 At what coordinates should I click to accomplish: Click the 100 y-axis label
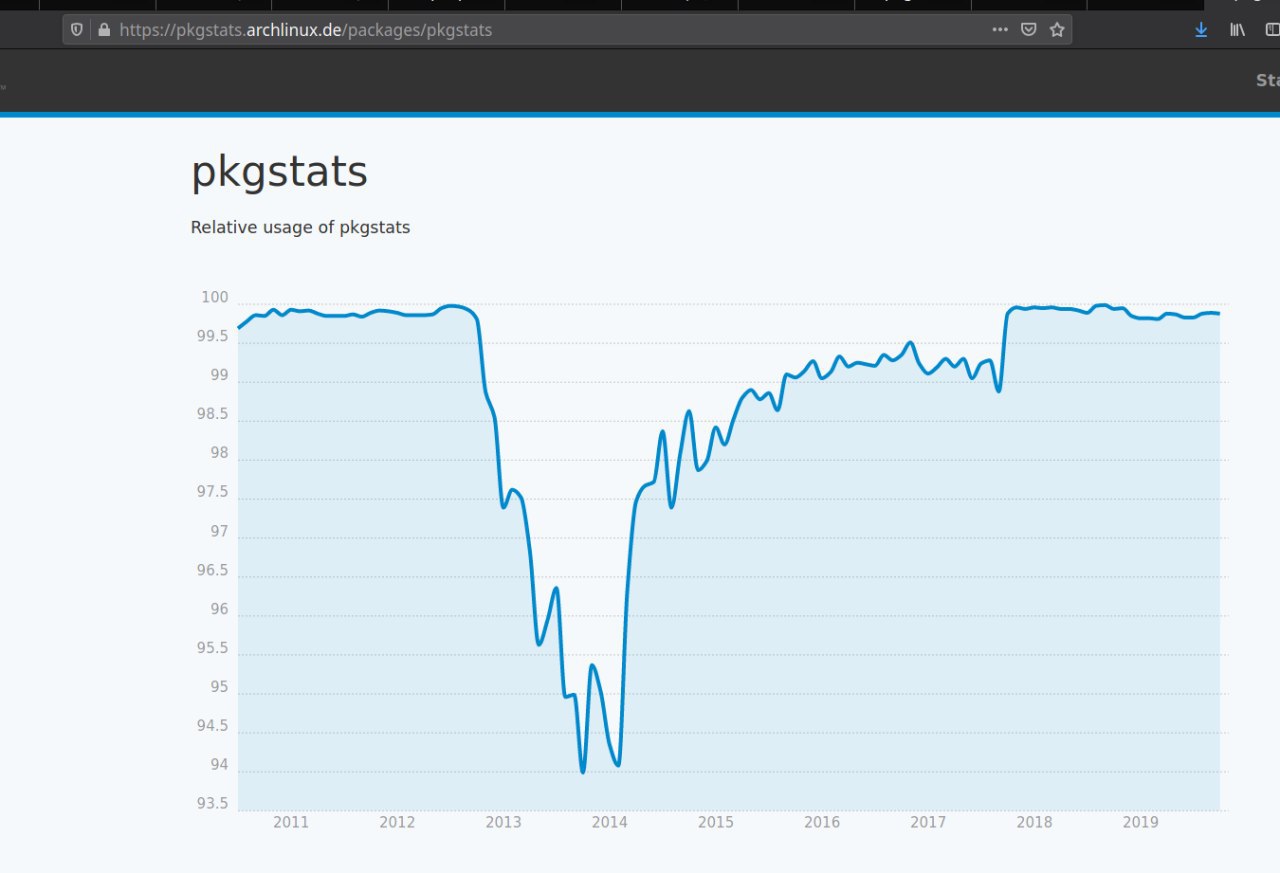pyautogui.click(x=215, y=298)
